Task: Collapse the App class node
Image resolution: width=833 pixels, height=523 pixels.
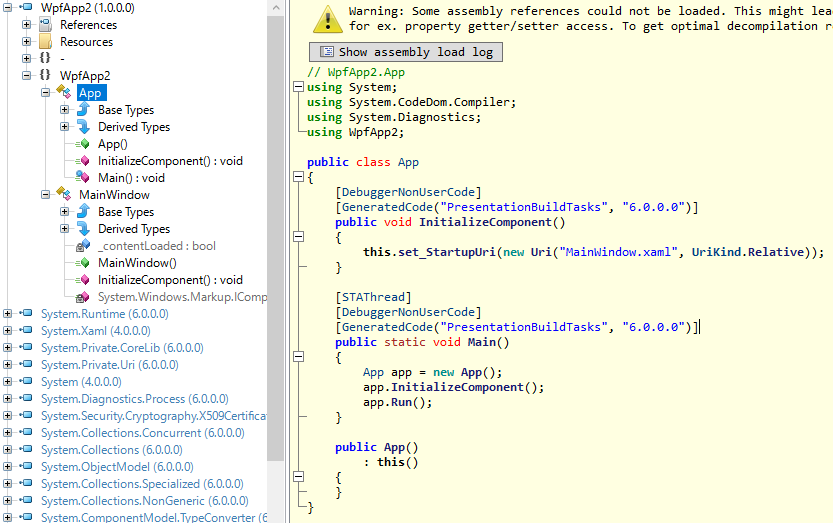Action: 46,92
